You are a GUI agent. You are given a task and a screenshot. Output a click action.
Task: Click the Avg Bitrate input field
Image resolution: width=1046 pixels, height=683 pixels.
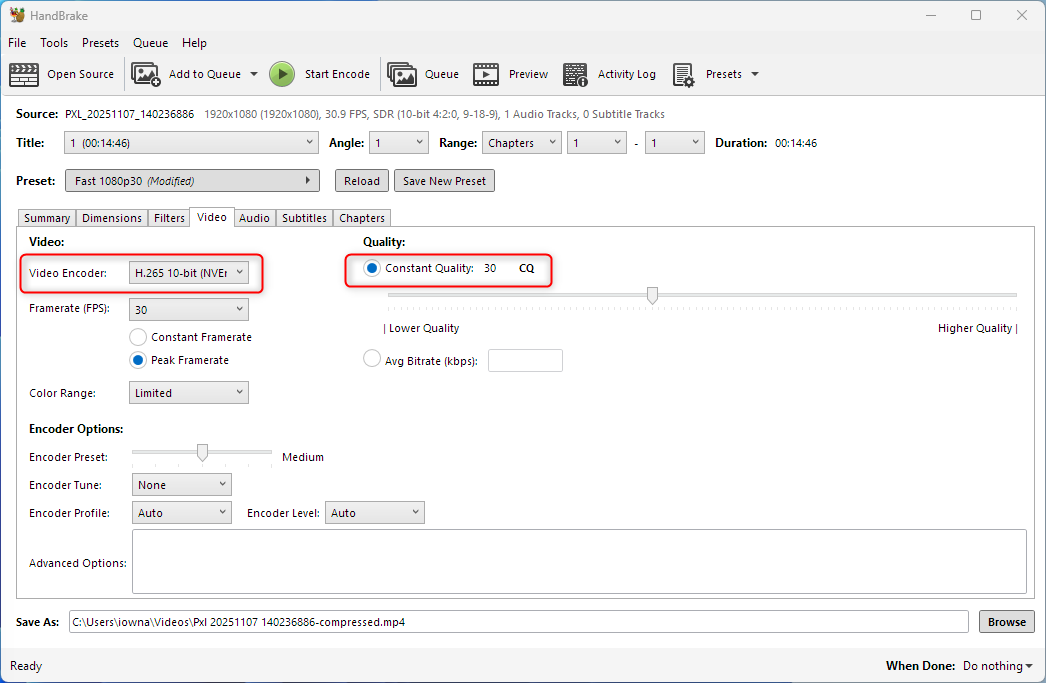click(525, 361)
